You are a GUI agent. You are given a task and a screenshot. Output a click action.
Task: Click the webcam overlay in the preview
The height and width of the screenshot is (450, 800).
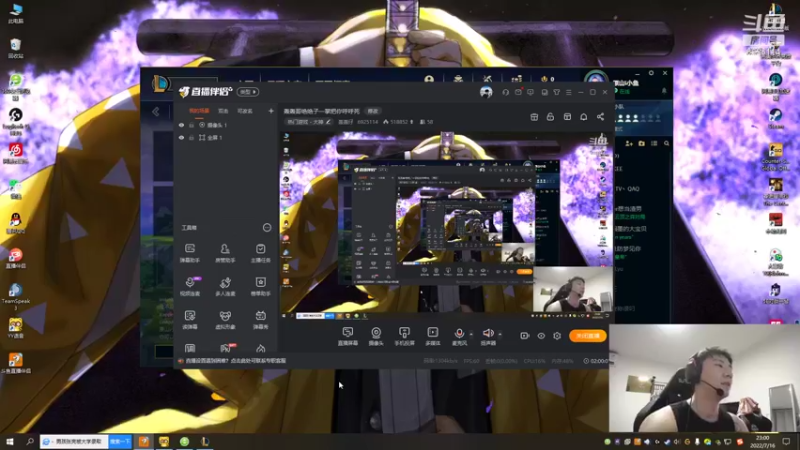[x=572, y=289]
